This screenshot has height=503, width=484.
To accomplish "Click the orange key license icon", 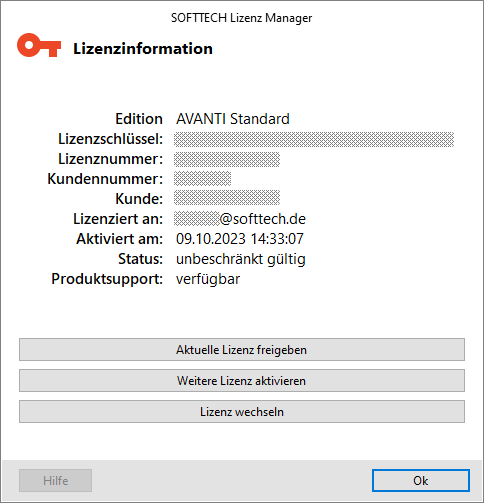I will 39,45.
